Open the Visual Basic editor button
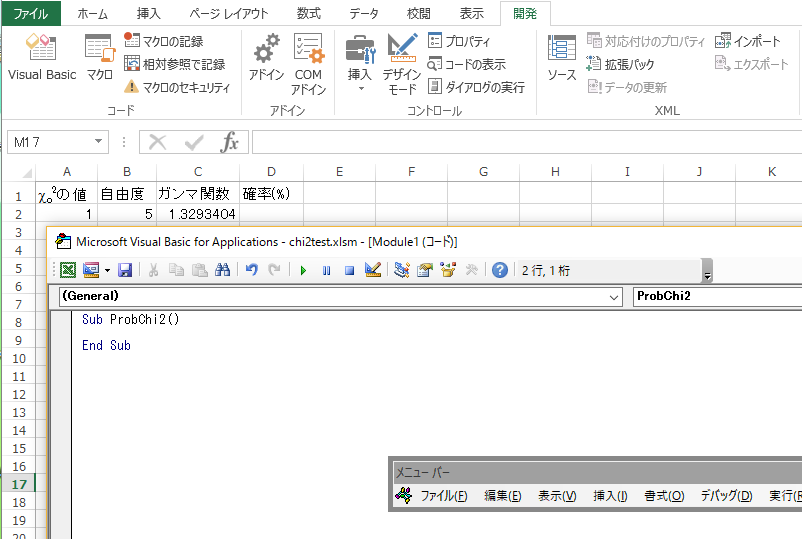The image size is (802, 539). [x=41, y=57]
